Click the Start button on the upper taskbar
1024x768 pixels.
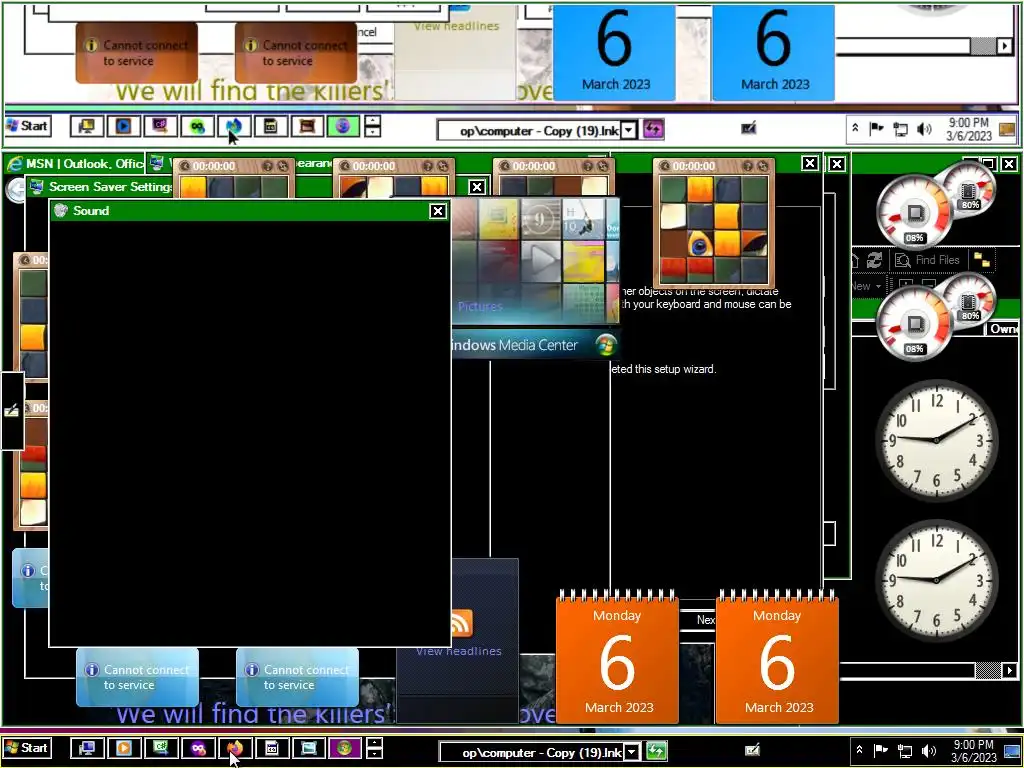27,125
